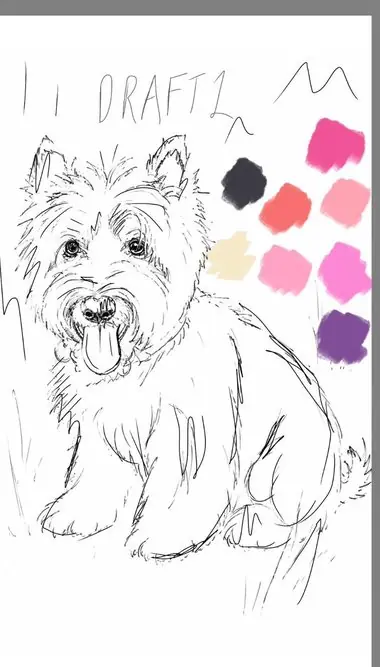Image resolution: width=380 pixels, height=667 pixels.
Task: Sample the hot pink paint swatch
Action: 335,145
